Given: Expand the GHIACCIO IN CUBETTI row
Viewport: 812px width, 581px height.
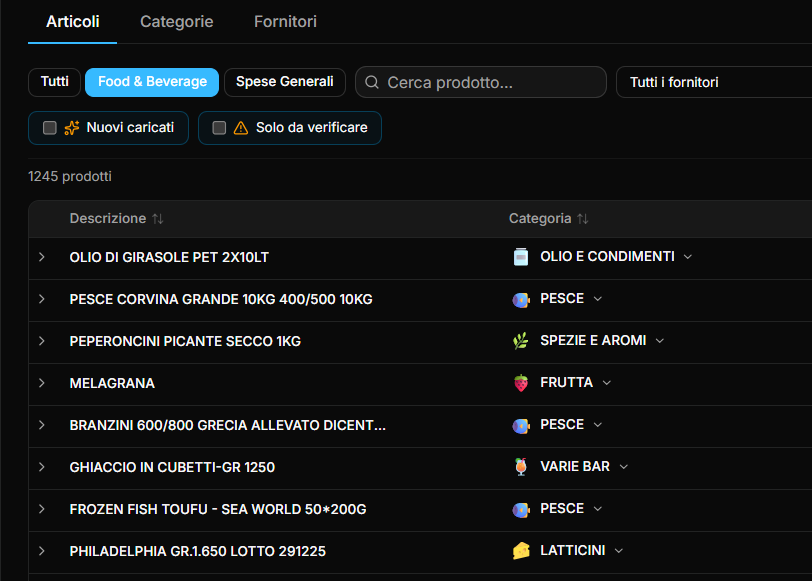Looking at the screenshot, I should click(42, 467).
